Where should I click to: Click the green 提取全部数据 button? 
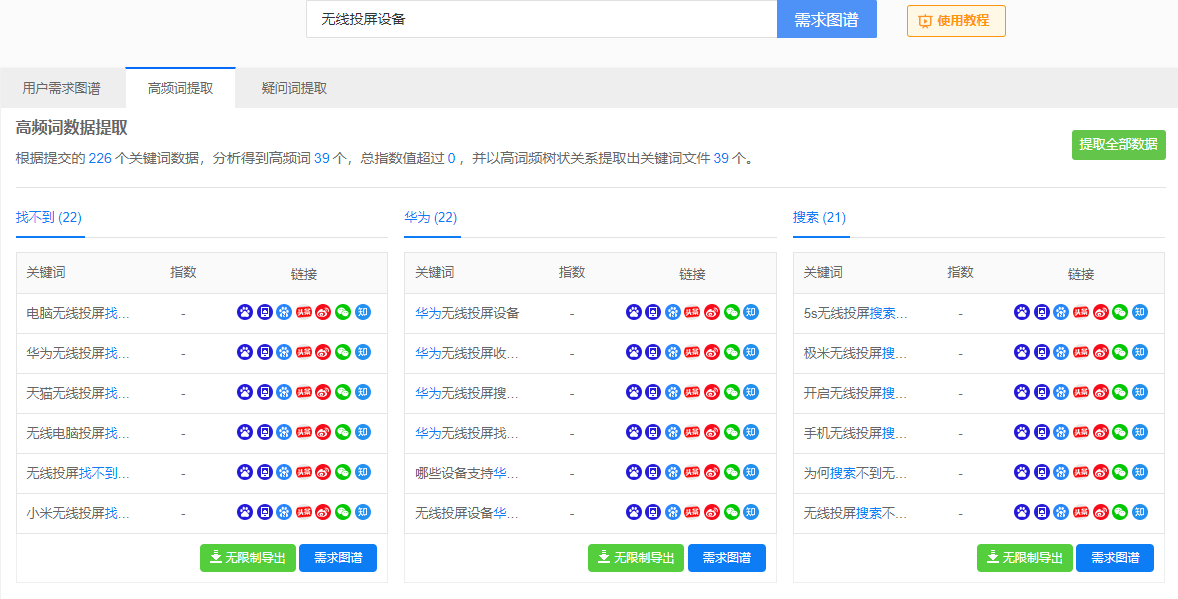pyautogui.click(x=1119, y=144)
